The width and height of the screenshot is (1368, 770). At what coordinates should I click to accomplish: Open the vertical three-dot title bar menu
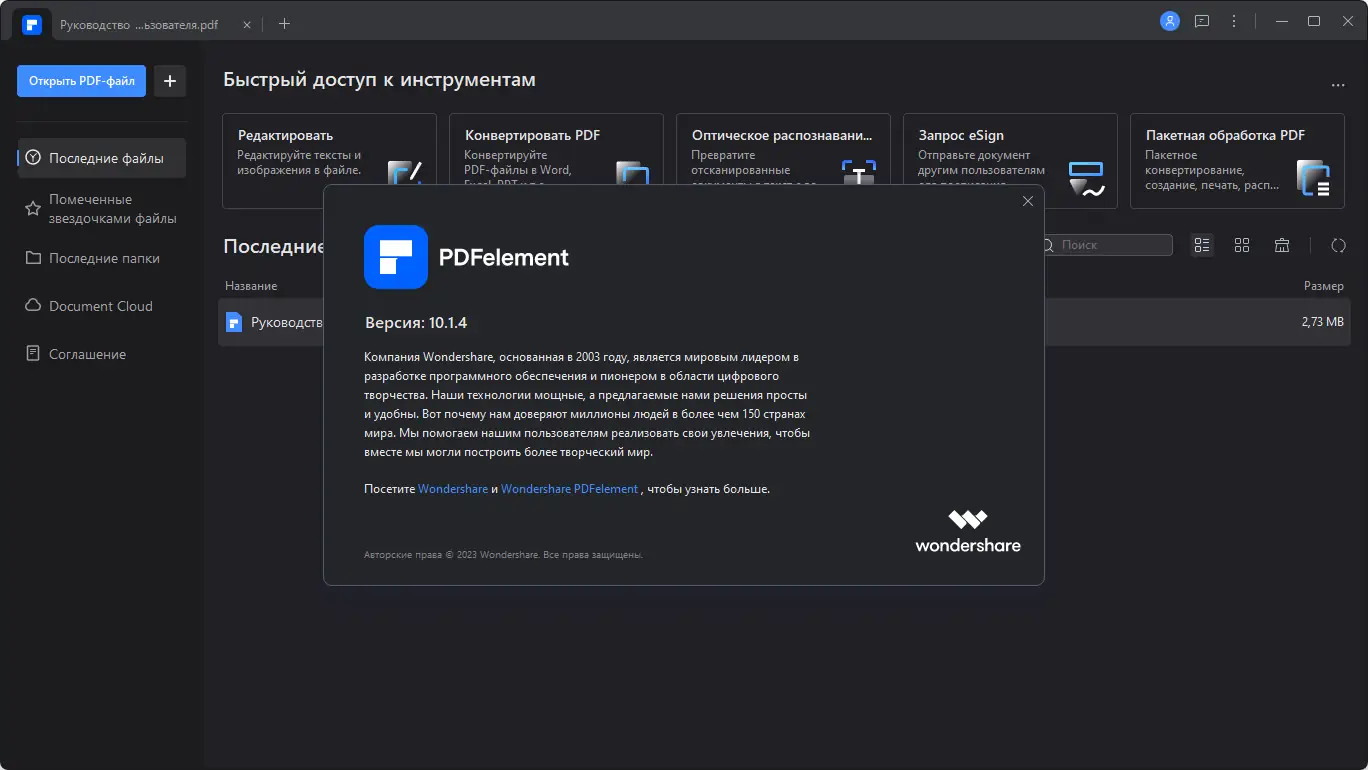(x=1234, y=21)
